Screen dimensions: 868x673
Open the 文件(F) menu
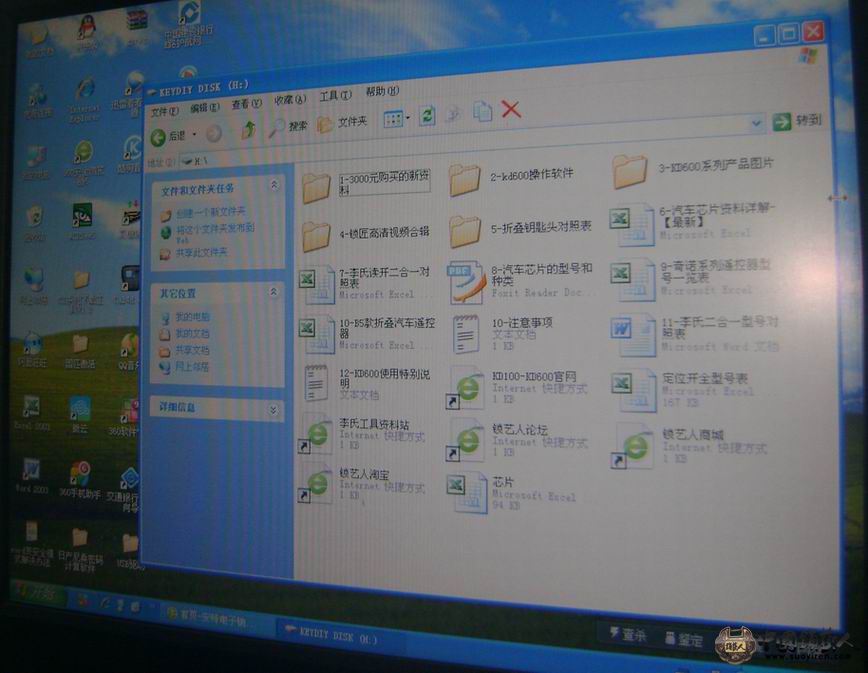pos(164,112)
